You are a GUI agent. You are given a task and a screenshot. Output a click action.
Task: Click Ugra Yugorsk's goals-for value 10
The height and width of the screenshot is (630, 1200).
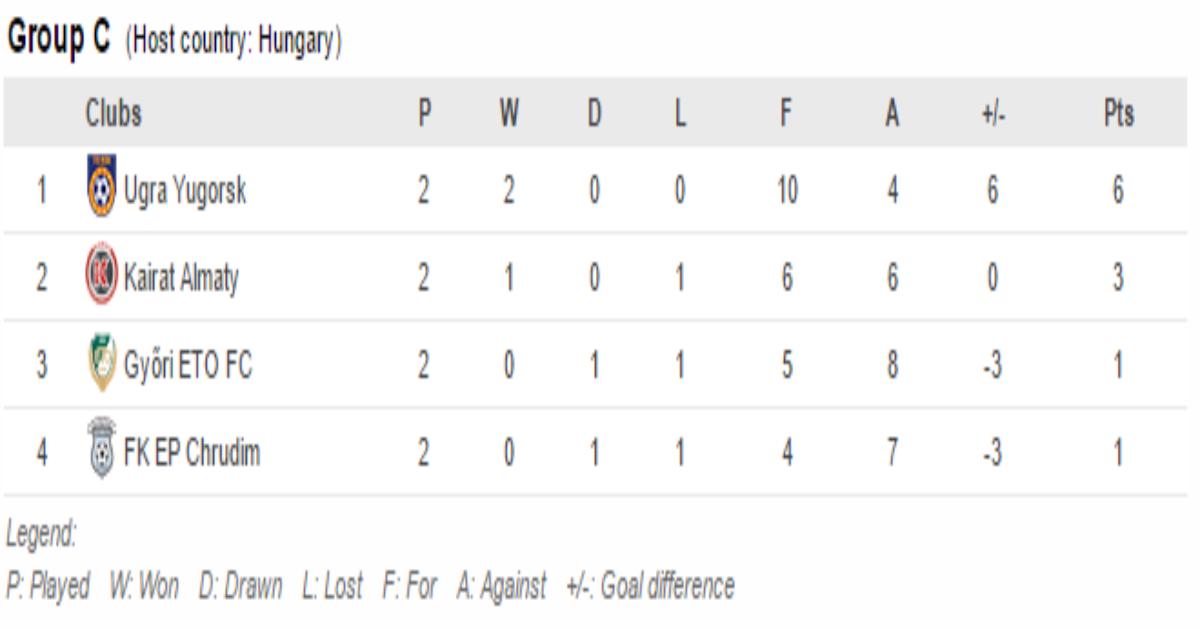(x=787, y=190)
